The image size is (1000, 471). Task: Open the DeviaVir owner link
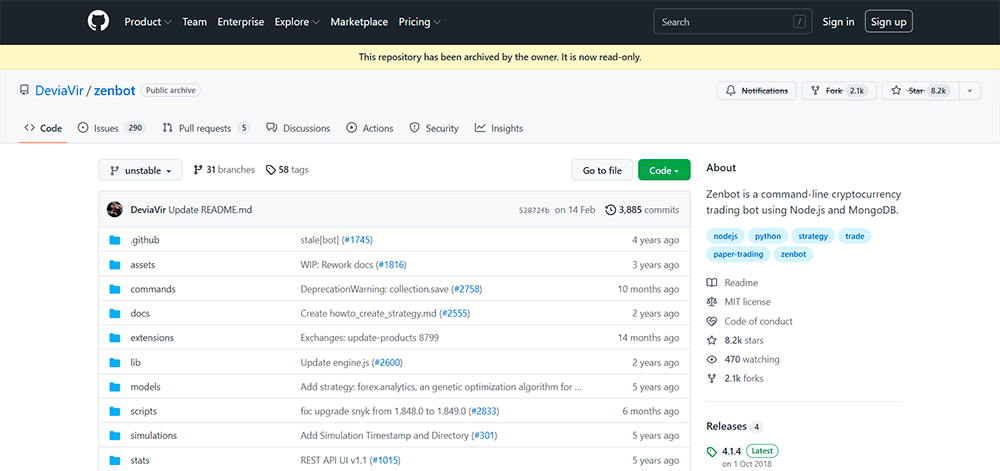pos(59,91)
